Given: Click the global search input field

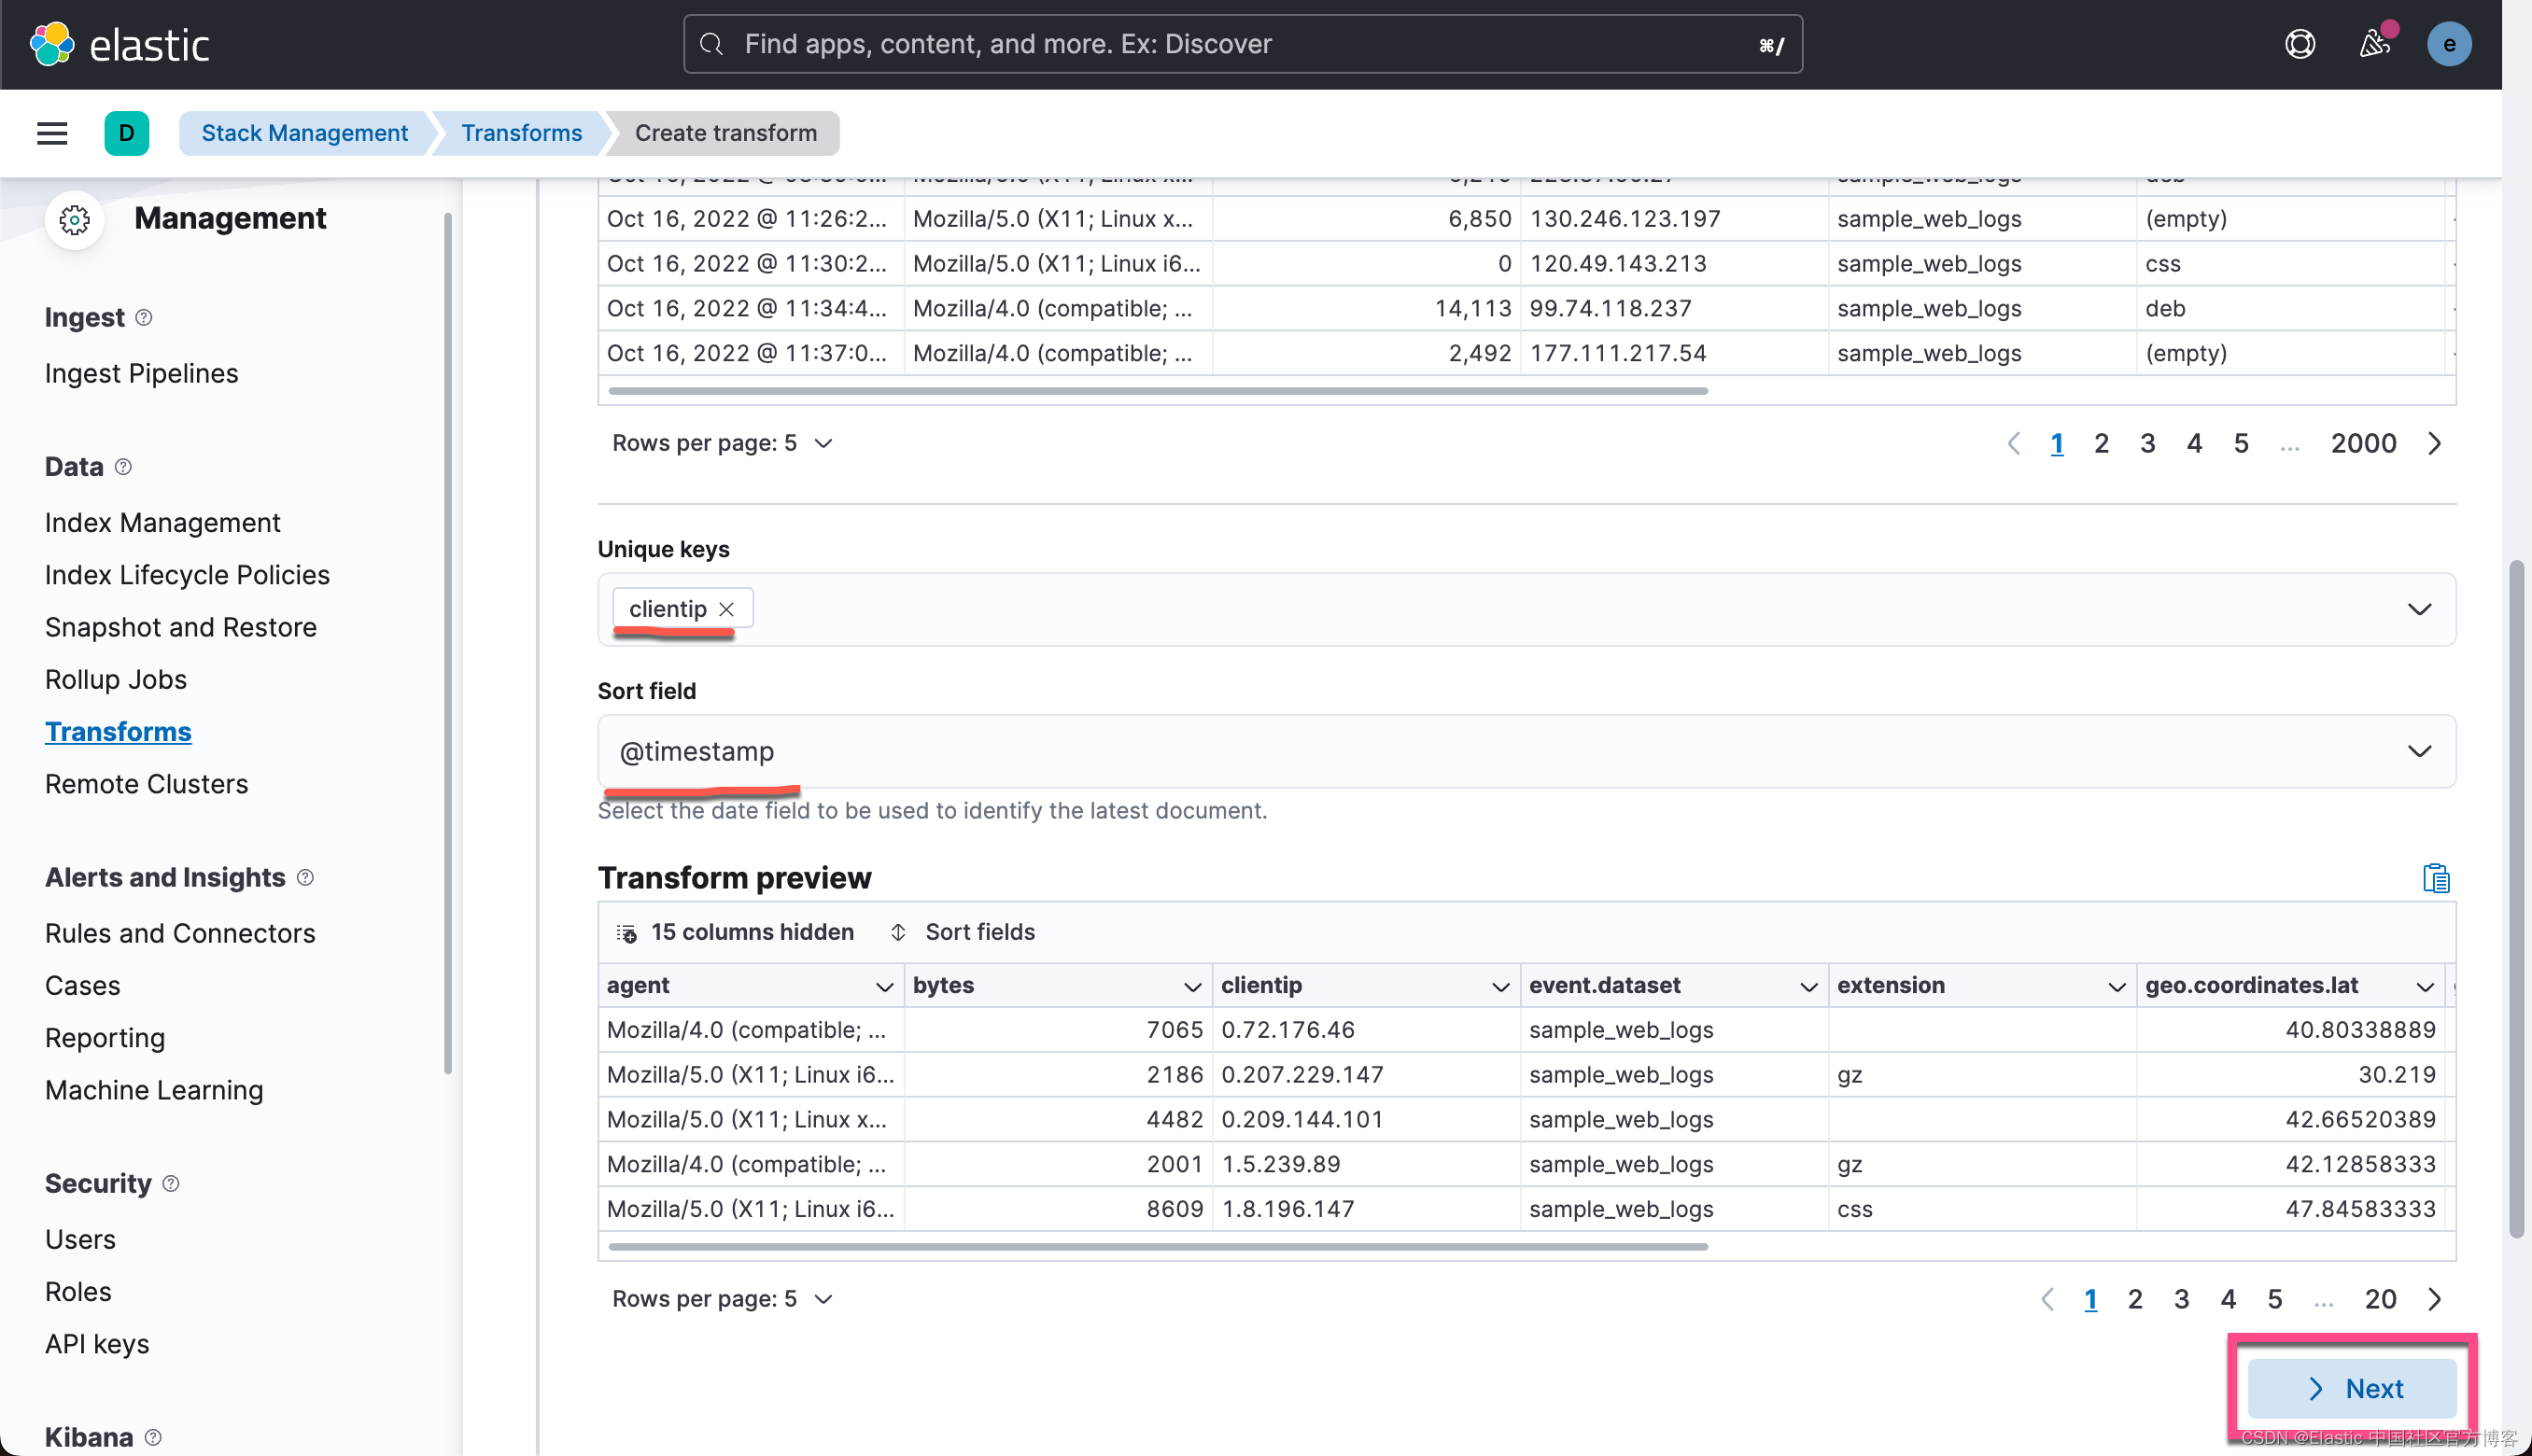Looking at the screenshot, I should (x=1241, y=44).
